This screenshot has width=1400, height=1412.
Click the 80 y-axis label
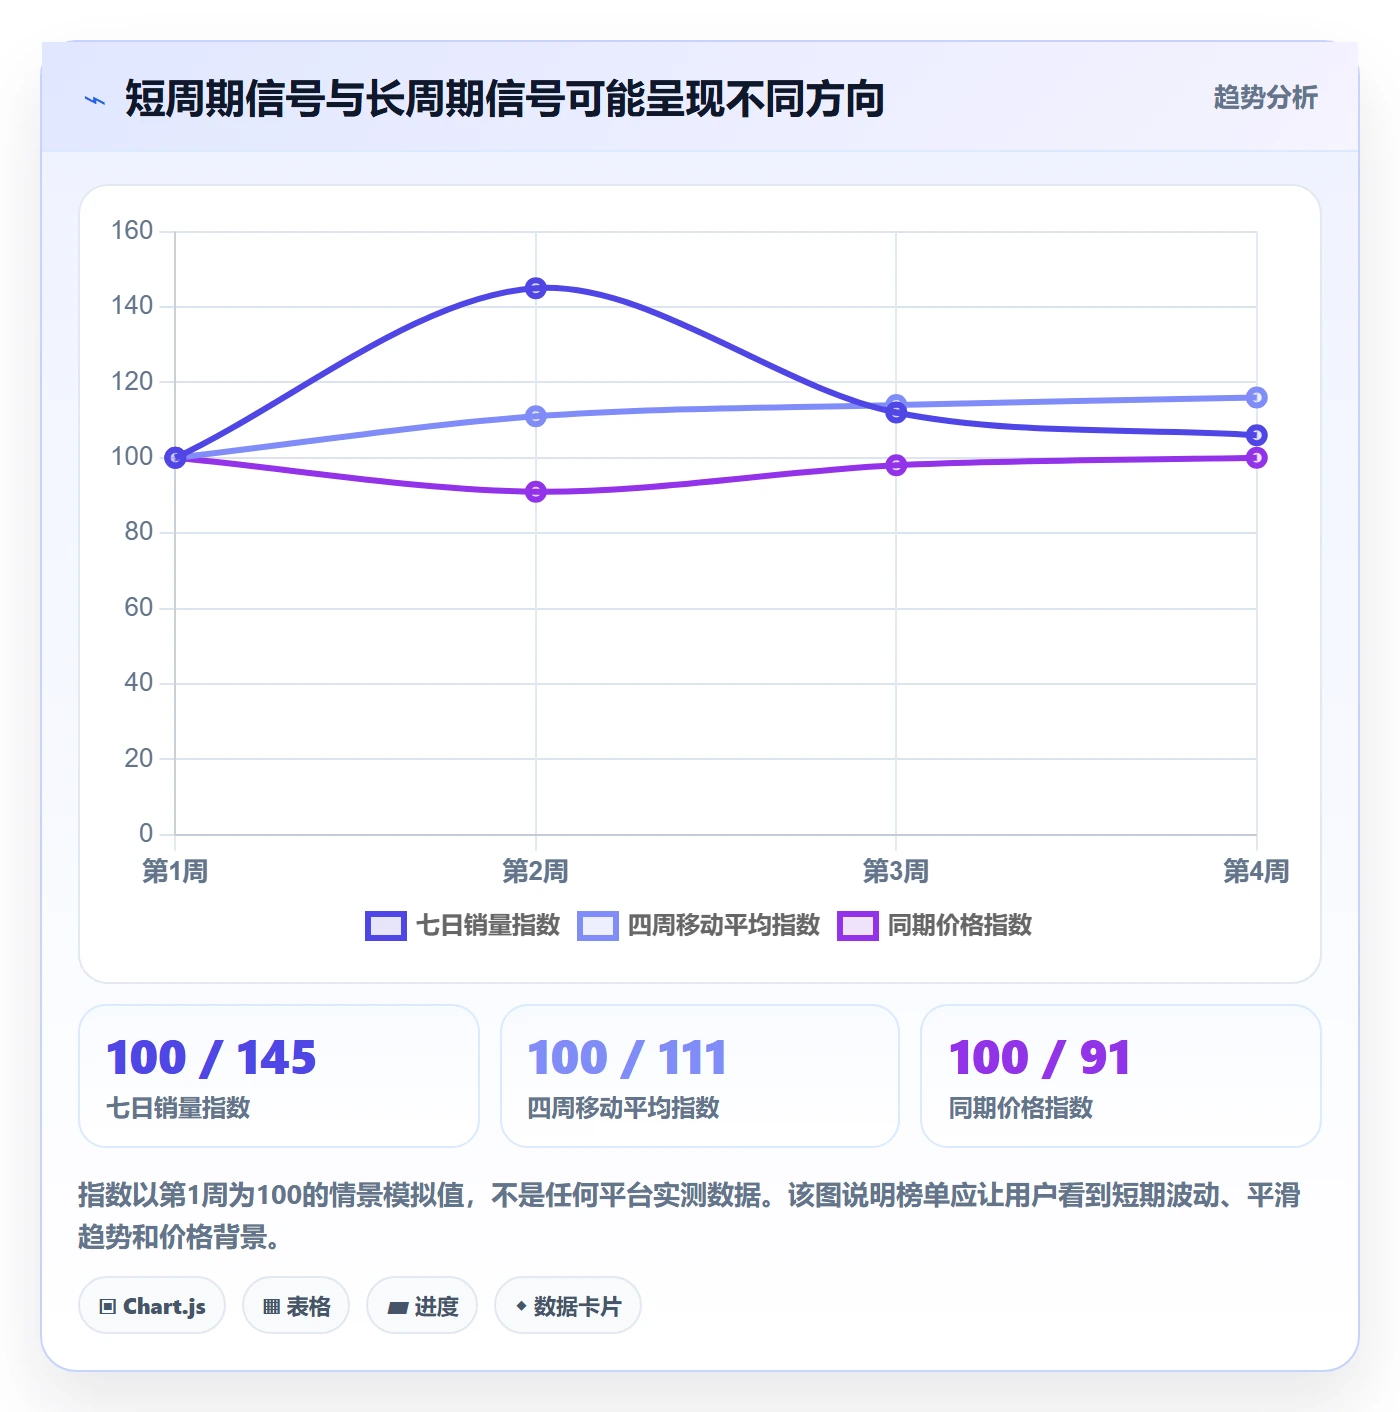coord(139,532)
